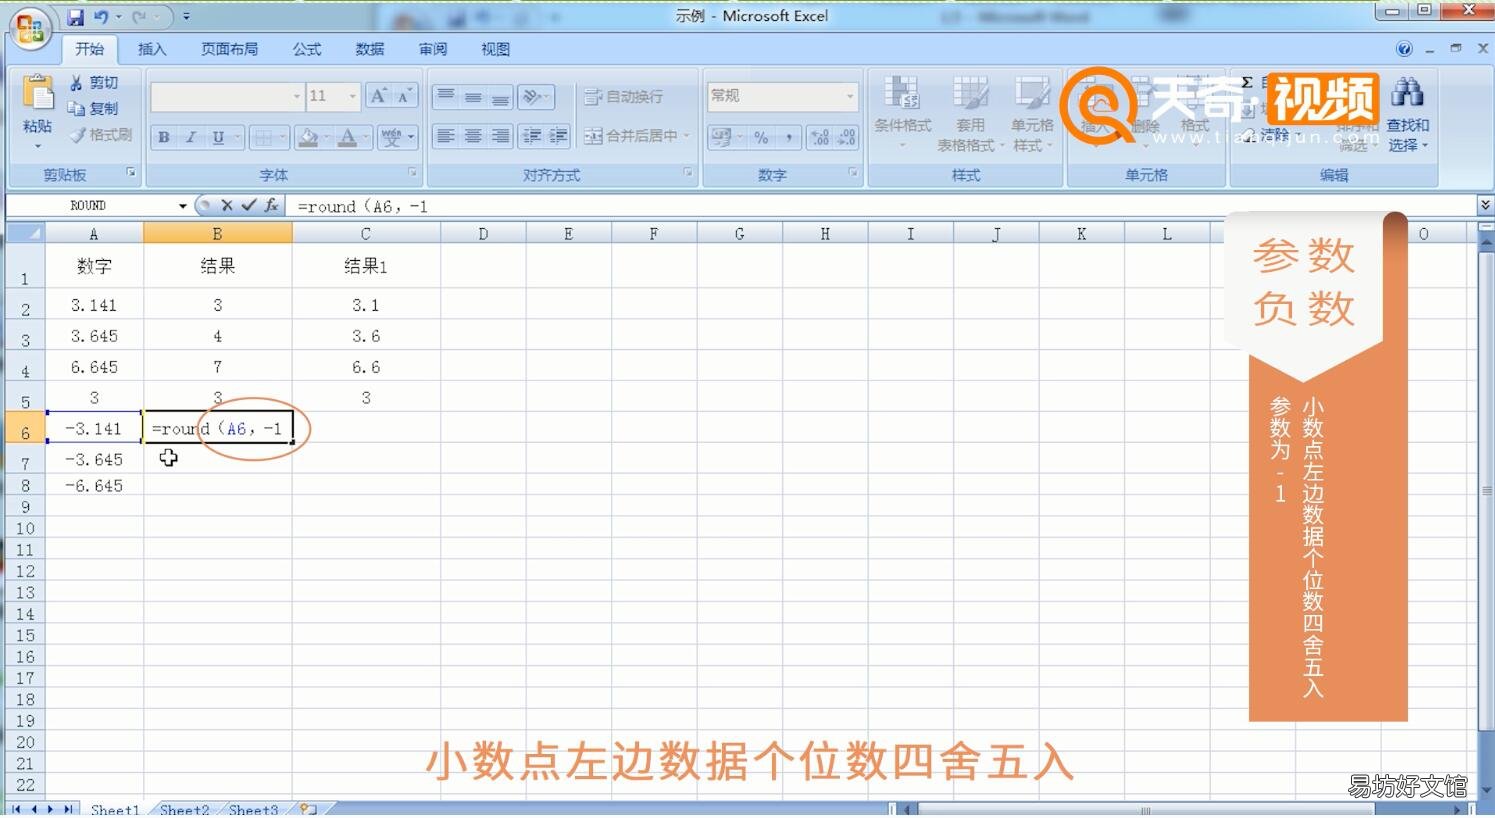Image resolution: width=1495 pixels, height=818 pixels.
Task: Toggle underline formatting
Action: click(x=218, y=137)
